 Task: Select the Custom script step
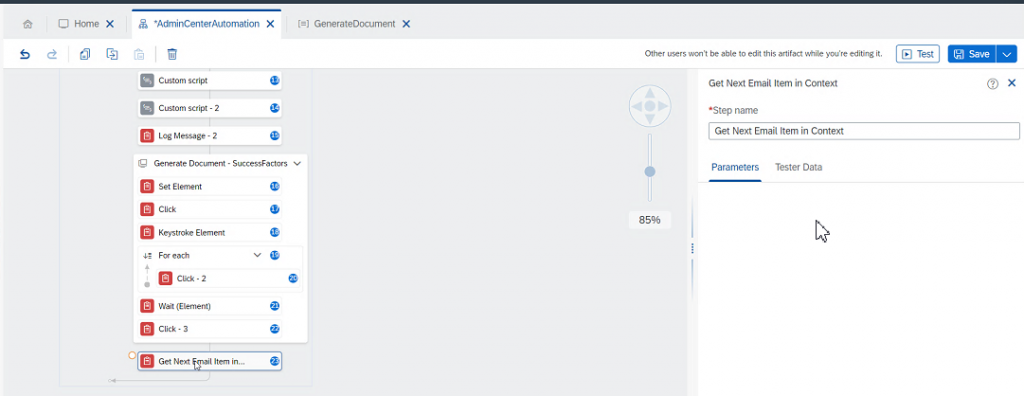pyautogui.click(x=210, y=80)
